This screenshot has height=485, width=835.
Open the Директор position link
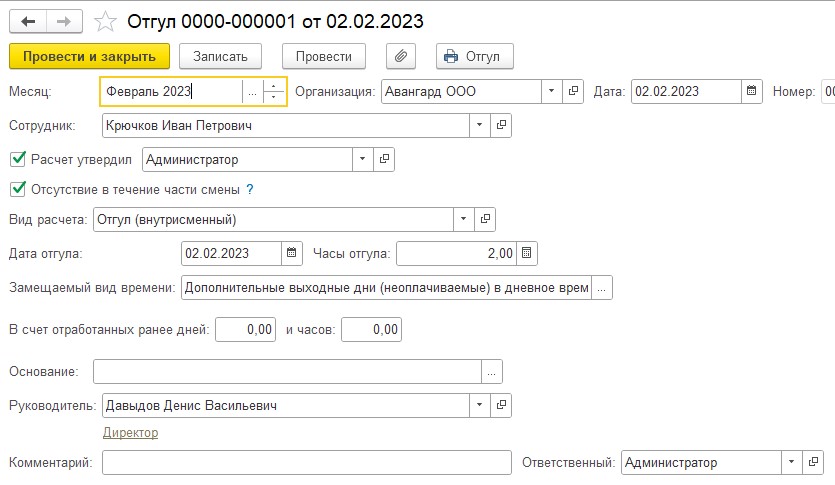click(130, 432)
